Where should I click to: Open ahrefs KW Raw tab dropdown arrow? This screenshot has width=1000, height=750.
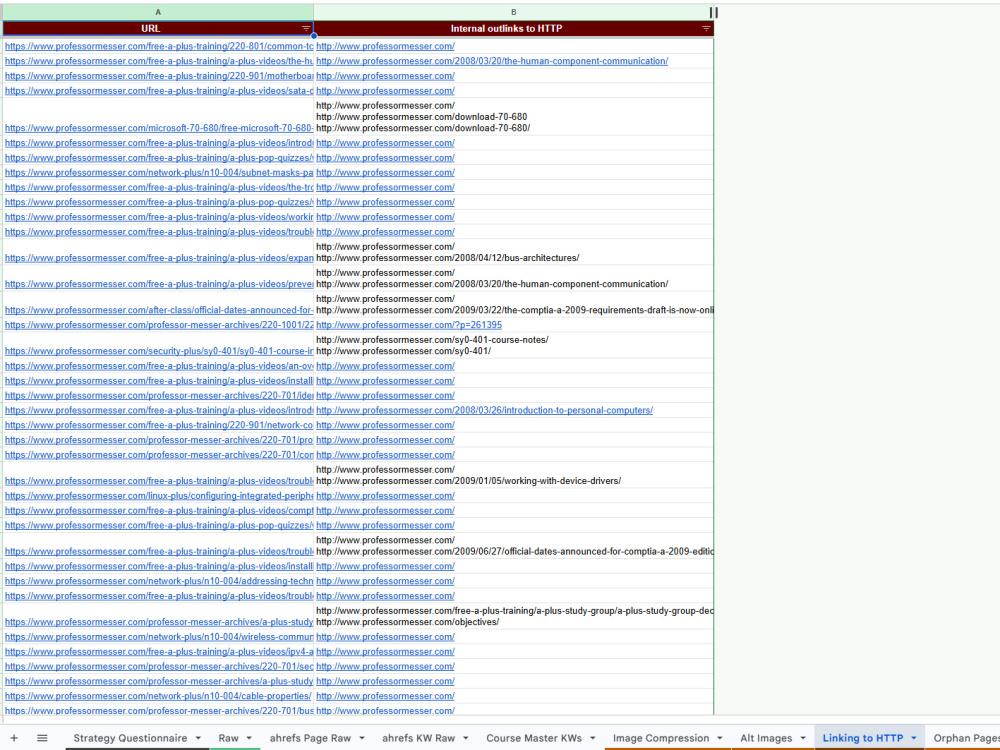pos(466,738)
